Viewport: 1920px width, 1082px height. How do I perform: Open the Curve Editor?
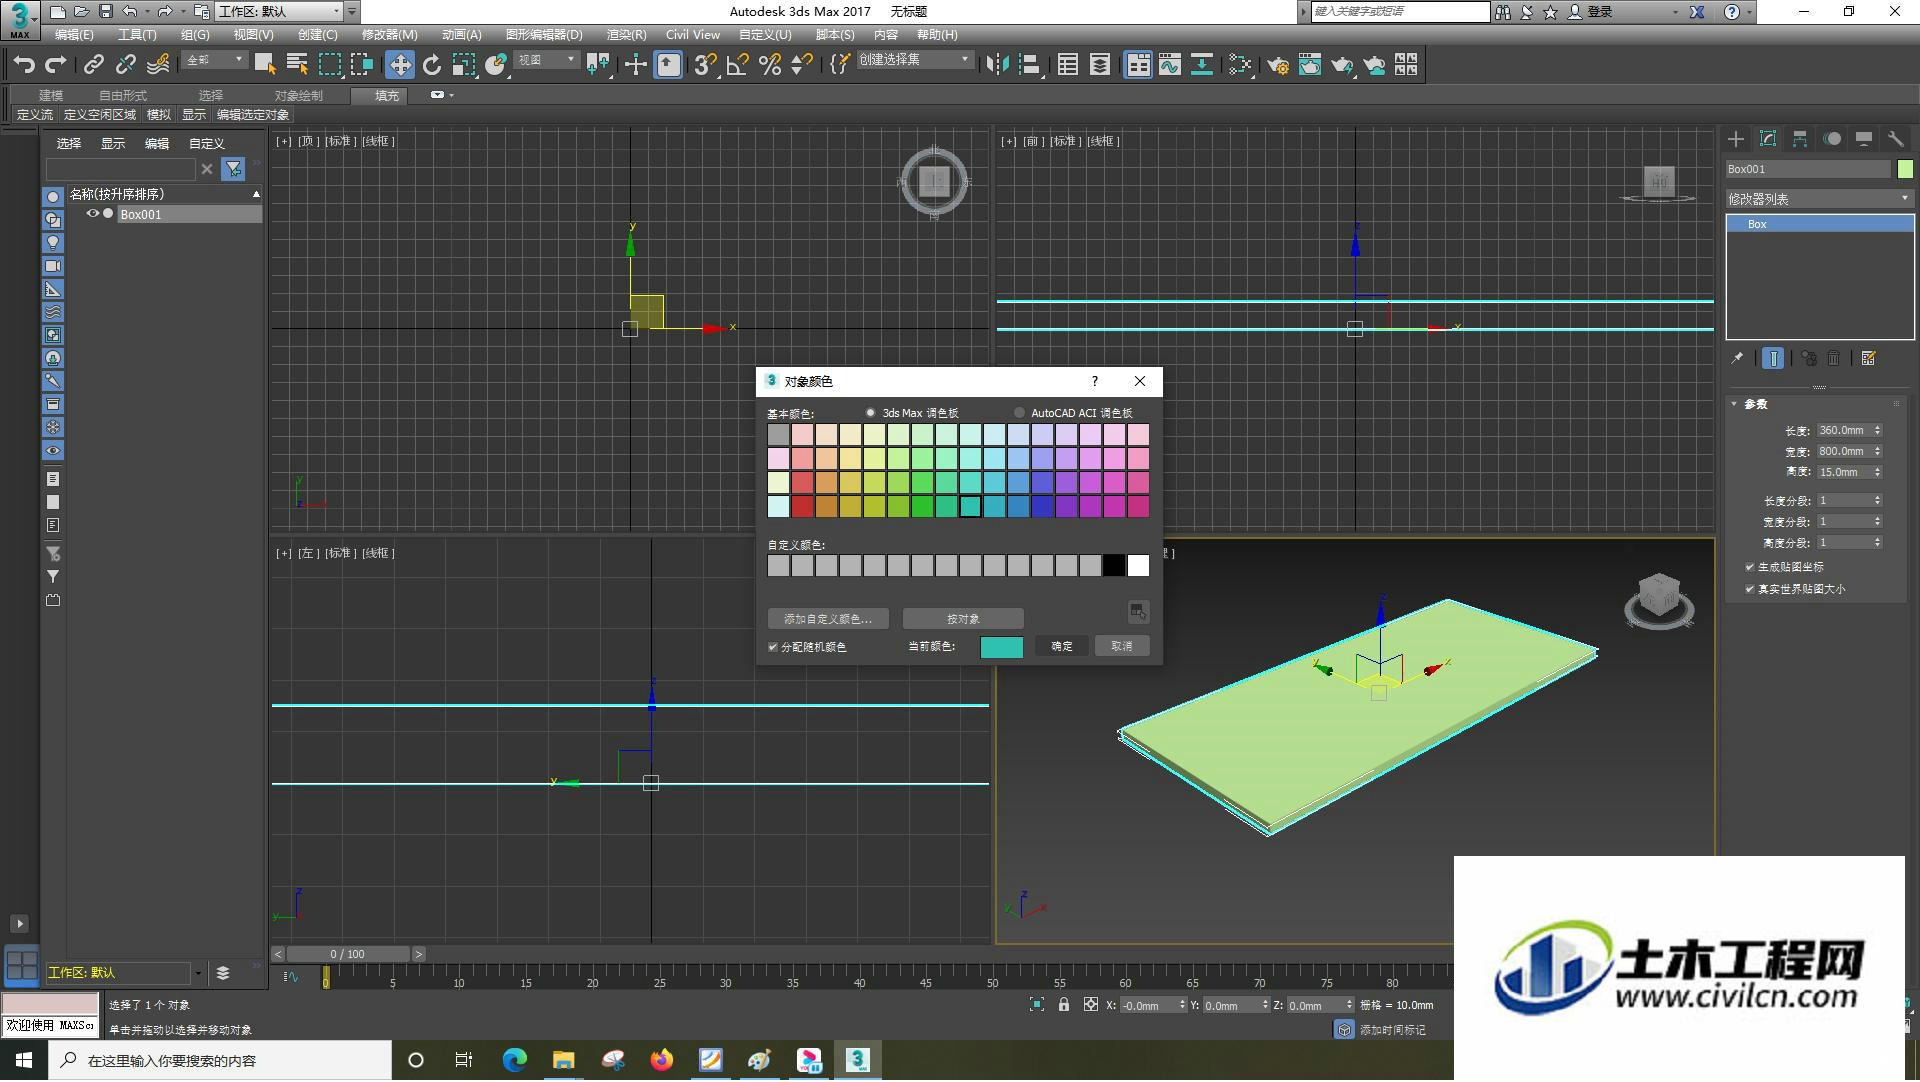1170,65
